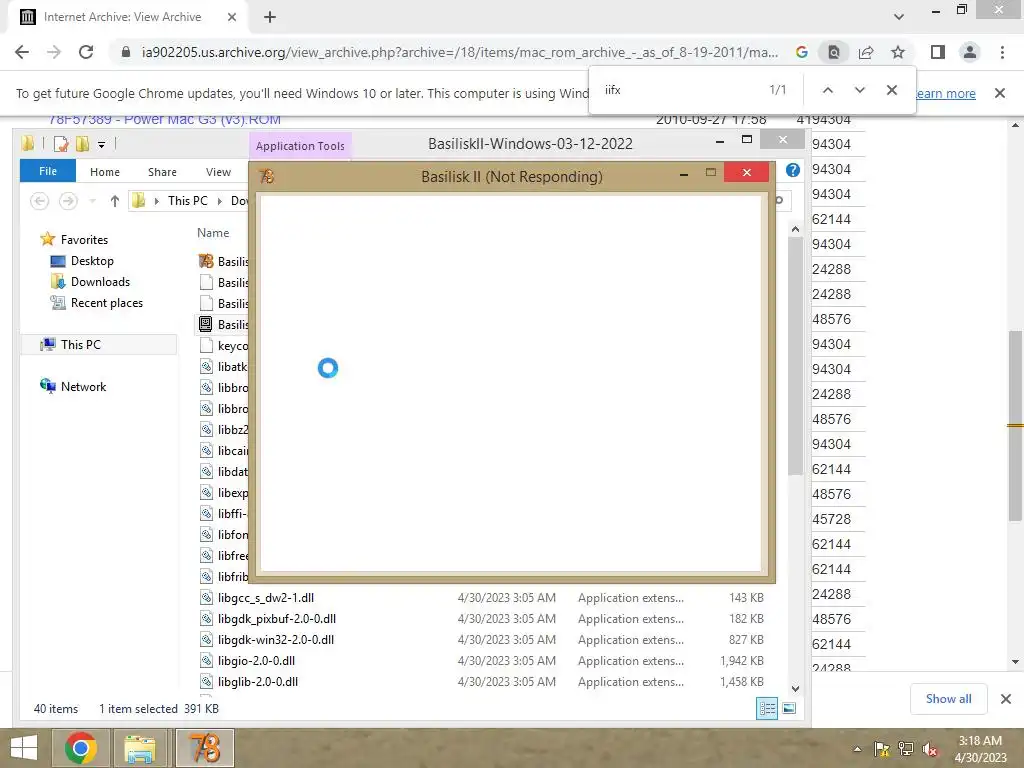Click the address bar URL
Viewport: 1024px width, 768px height.
460,52
